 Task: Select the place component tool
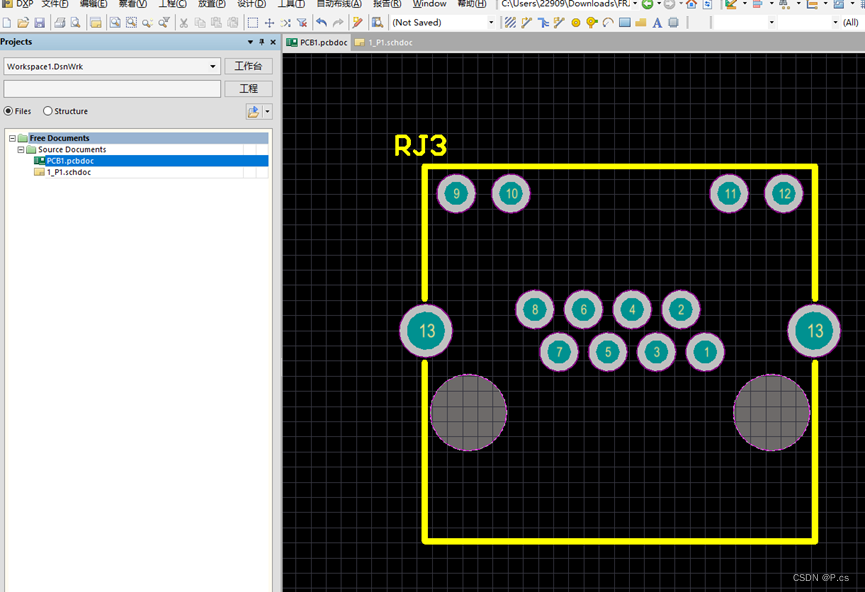[673, 23]
